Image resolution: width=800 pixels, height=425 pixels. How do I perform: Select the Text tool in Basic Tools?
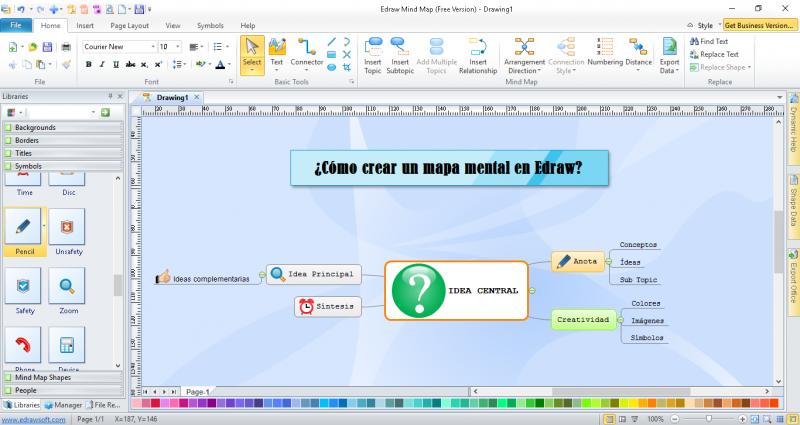[277, 52]
